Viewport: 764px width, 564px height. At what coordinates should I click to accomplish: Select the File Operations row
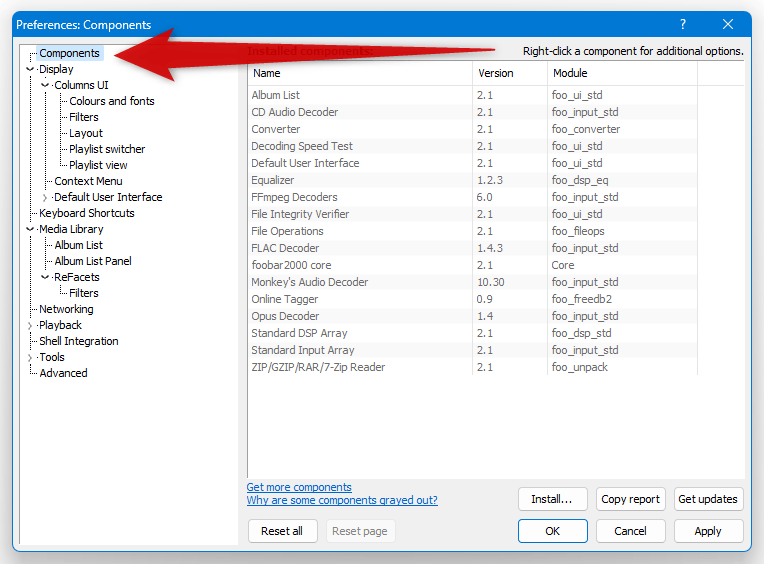[473, 231]
